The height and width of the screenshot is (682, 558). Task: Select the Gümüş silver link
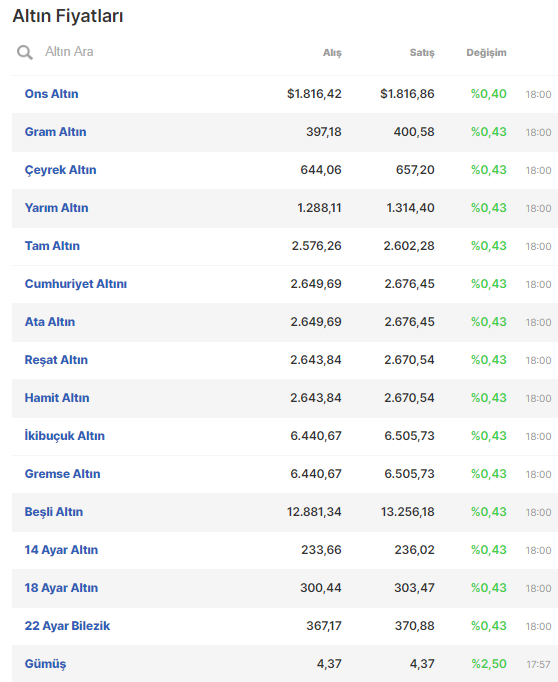click(x=45, y=664)
